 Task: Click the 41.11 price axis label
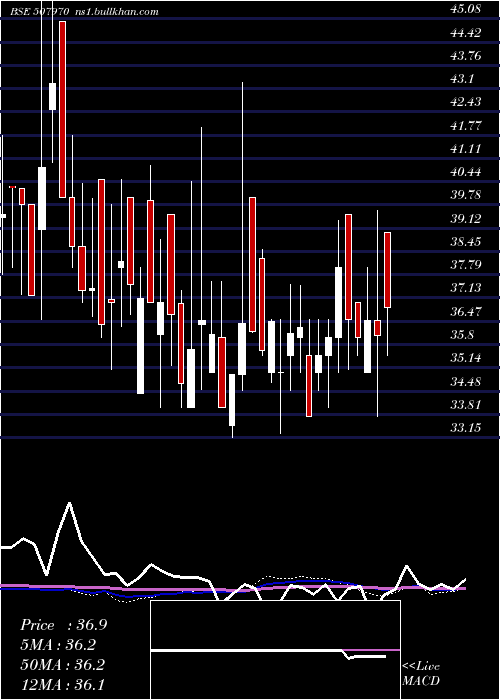pyautogui.click(x=466, y=149)
